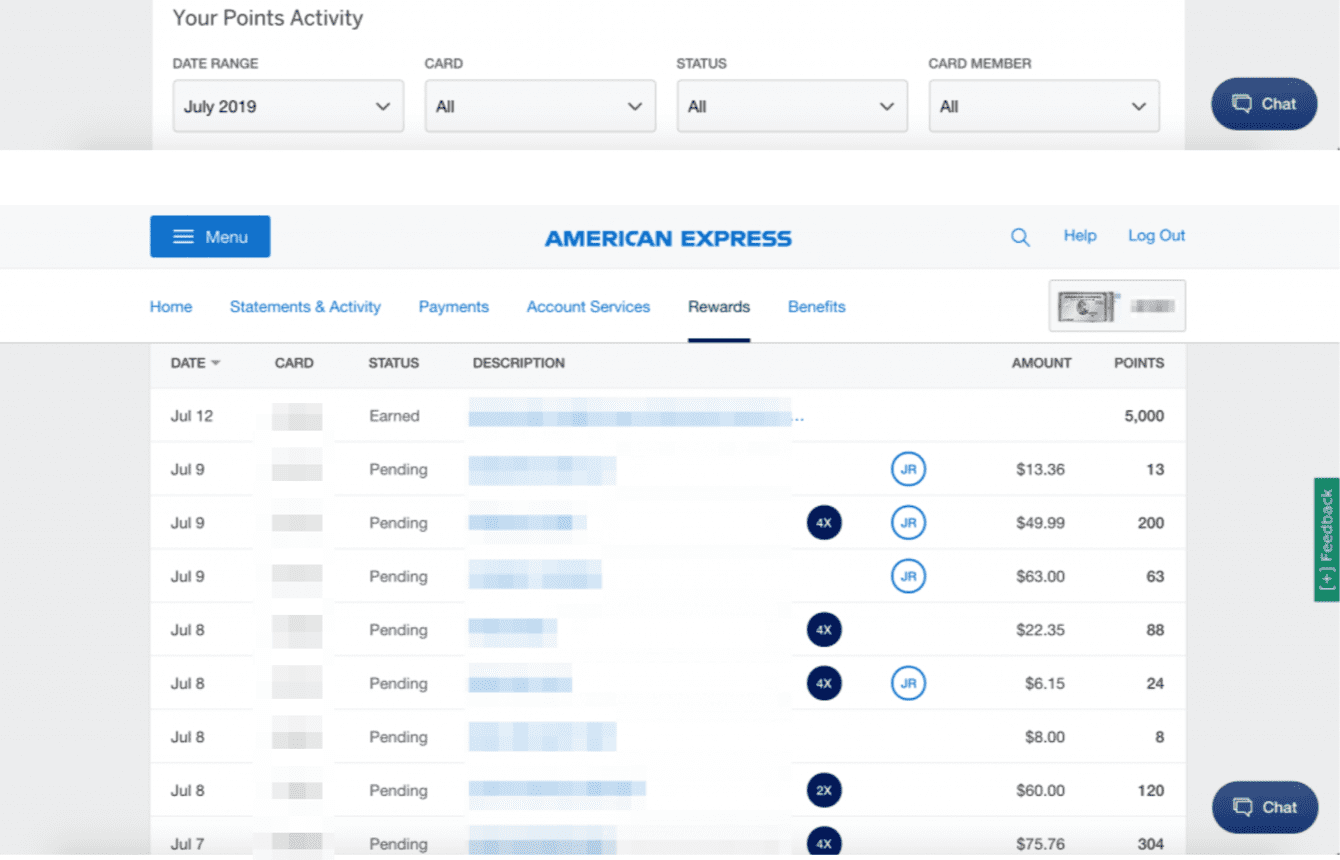Click the Jul 12 date cell
The image size is (1340, 860).
coord(192,416)
